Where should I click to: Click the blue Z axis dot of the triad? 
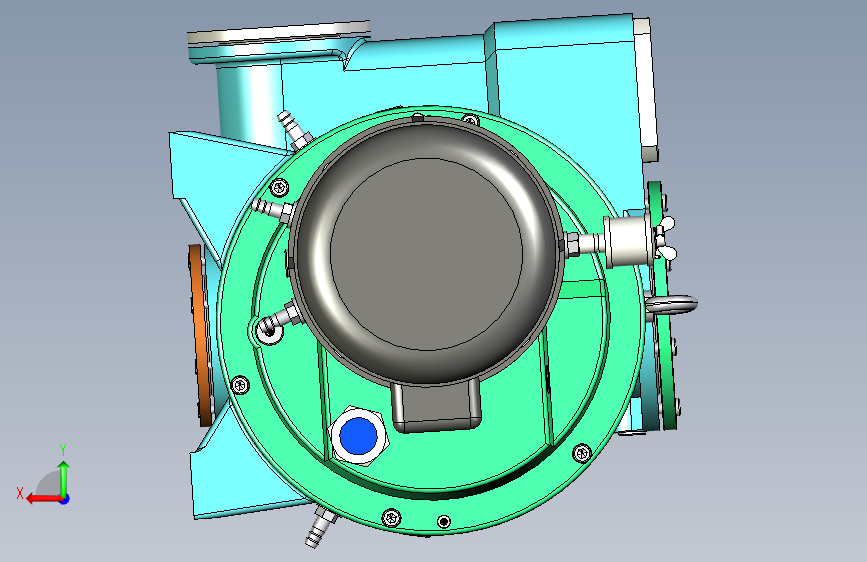click(x=65, y=499)
